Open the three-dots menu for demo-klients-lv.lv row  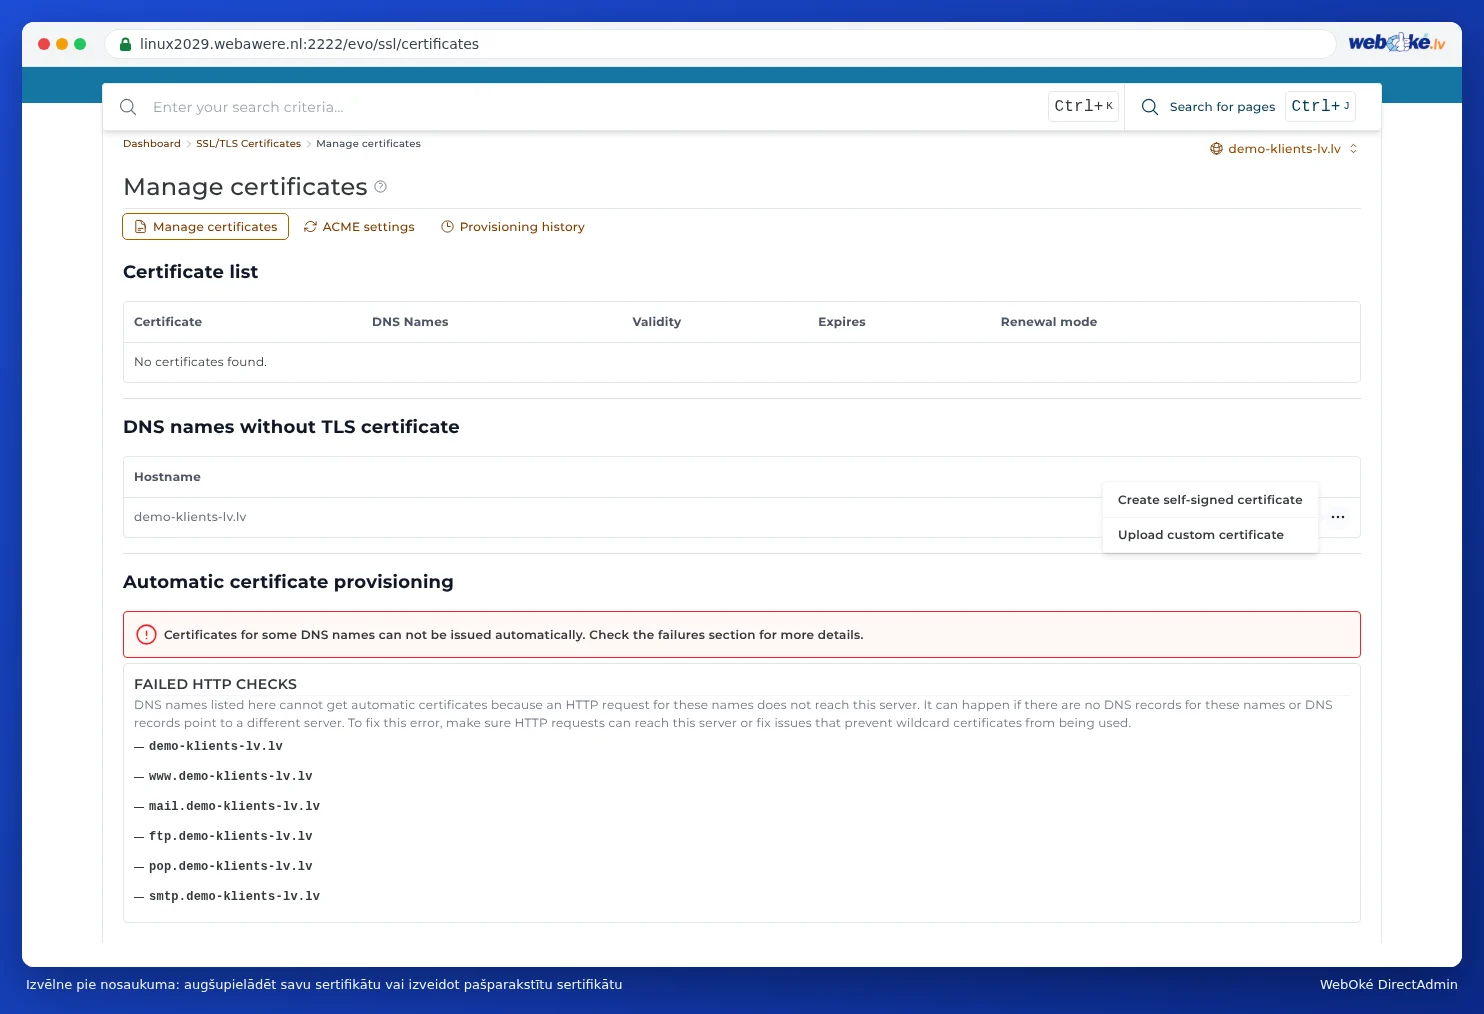(1338, 517)
